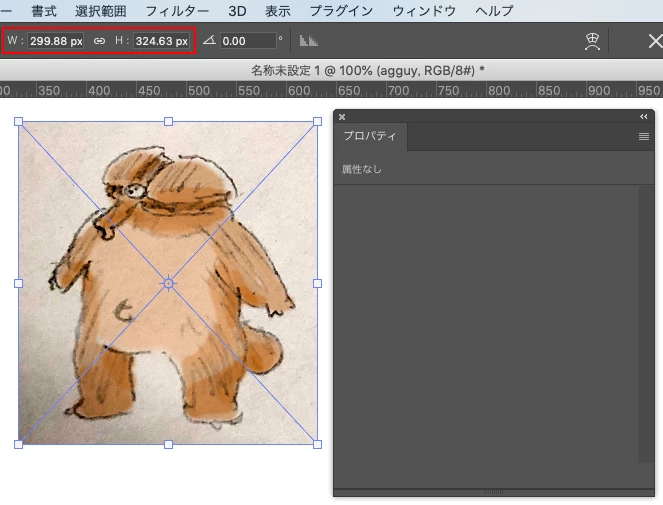Open the ヘルプ menu
This screenshot has width=663, height=505.
click(x=494, y=11)
